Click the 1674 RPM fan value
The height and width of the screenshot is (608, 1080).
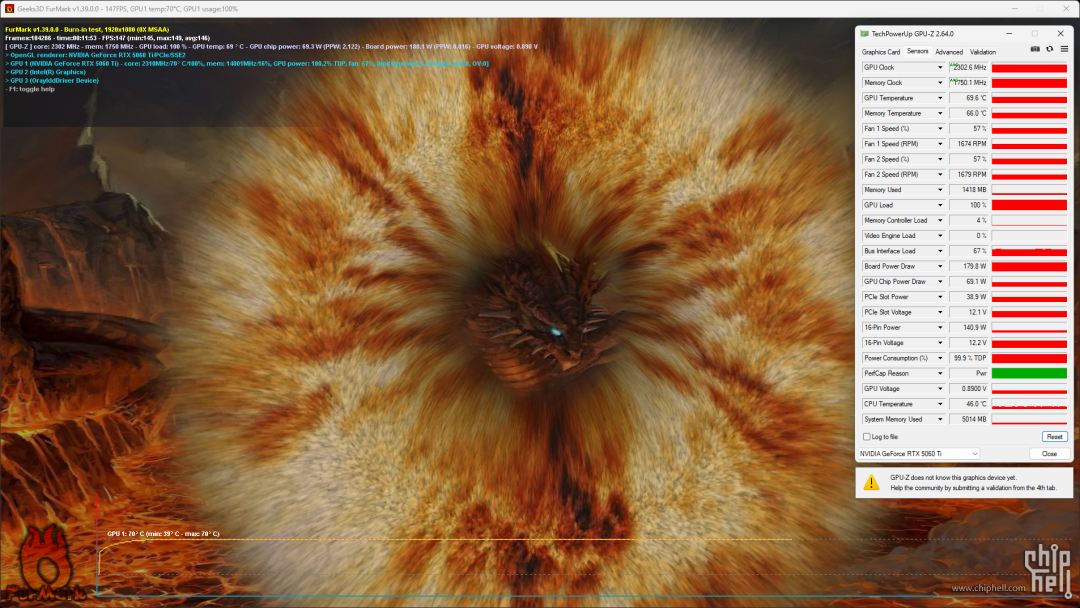pyautogui.click(x=968, y=144)
